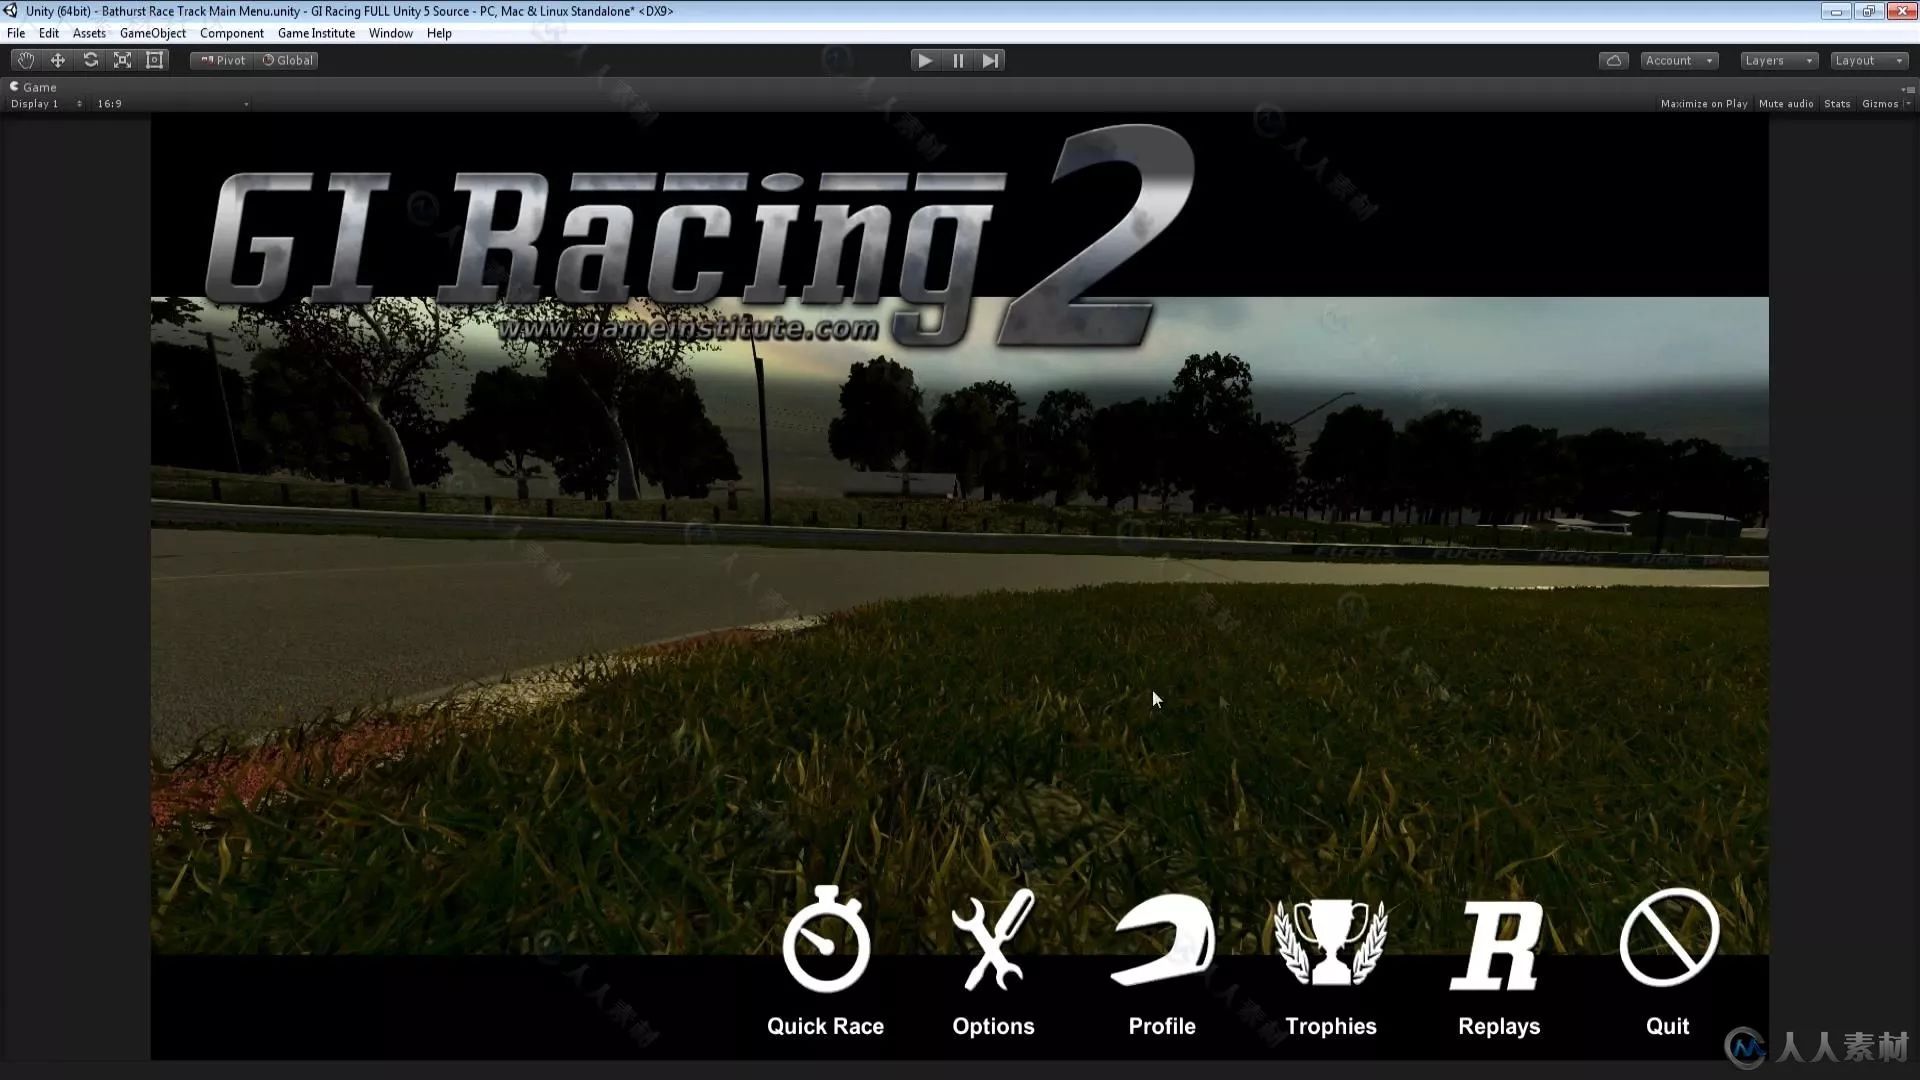
Task: Open the Component menu
Action: point(232,33)
